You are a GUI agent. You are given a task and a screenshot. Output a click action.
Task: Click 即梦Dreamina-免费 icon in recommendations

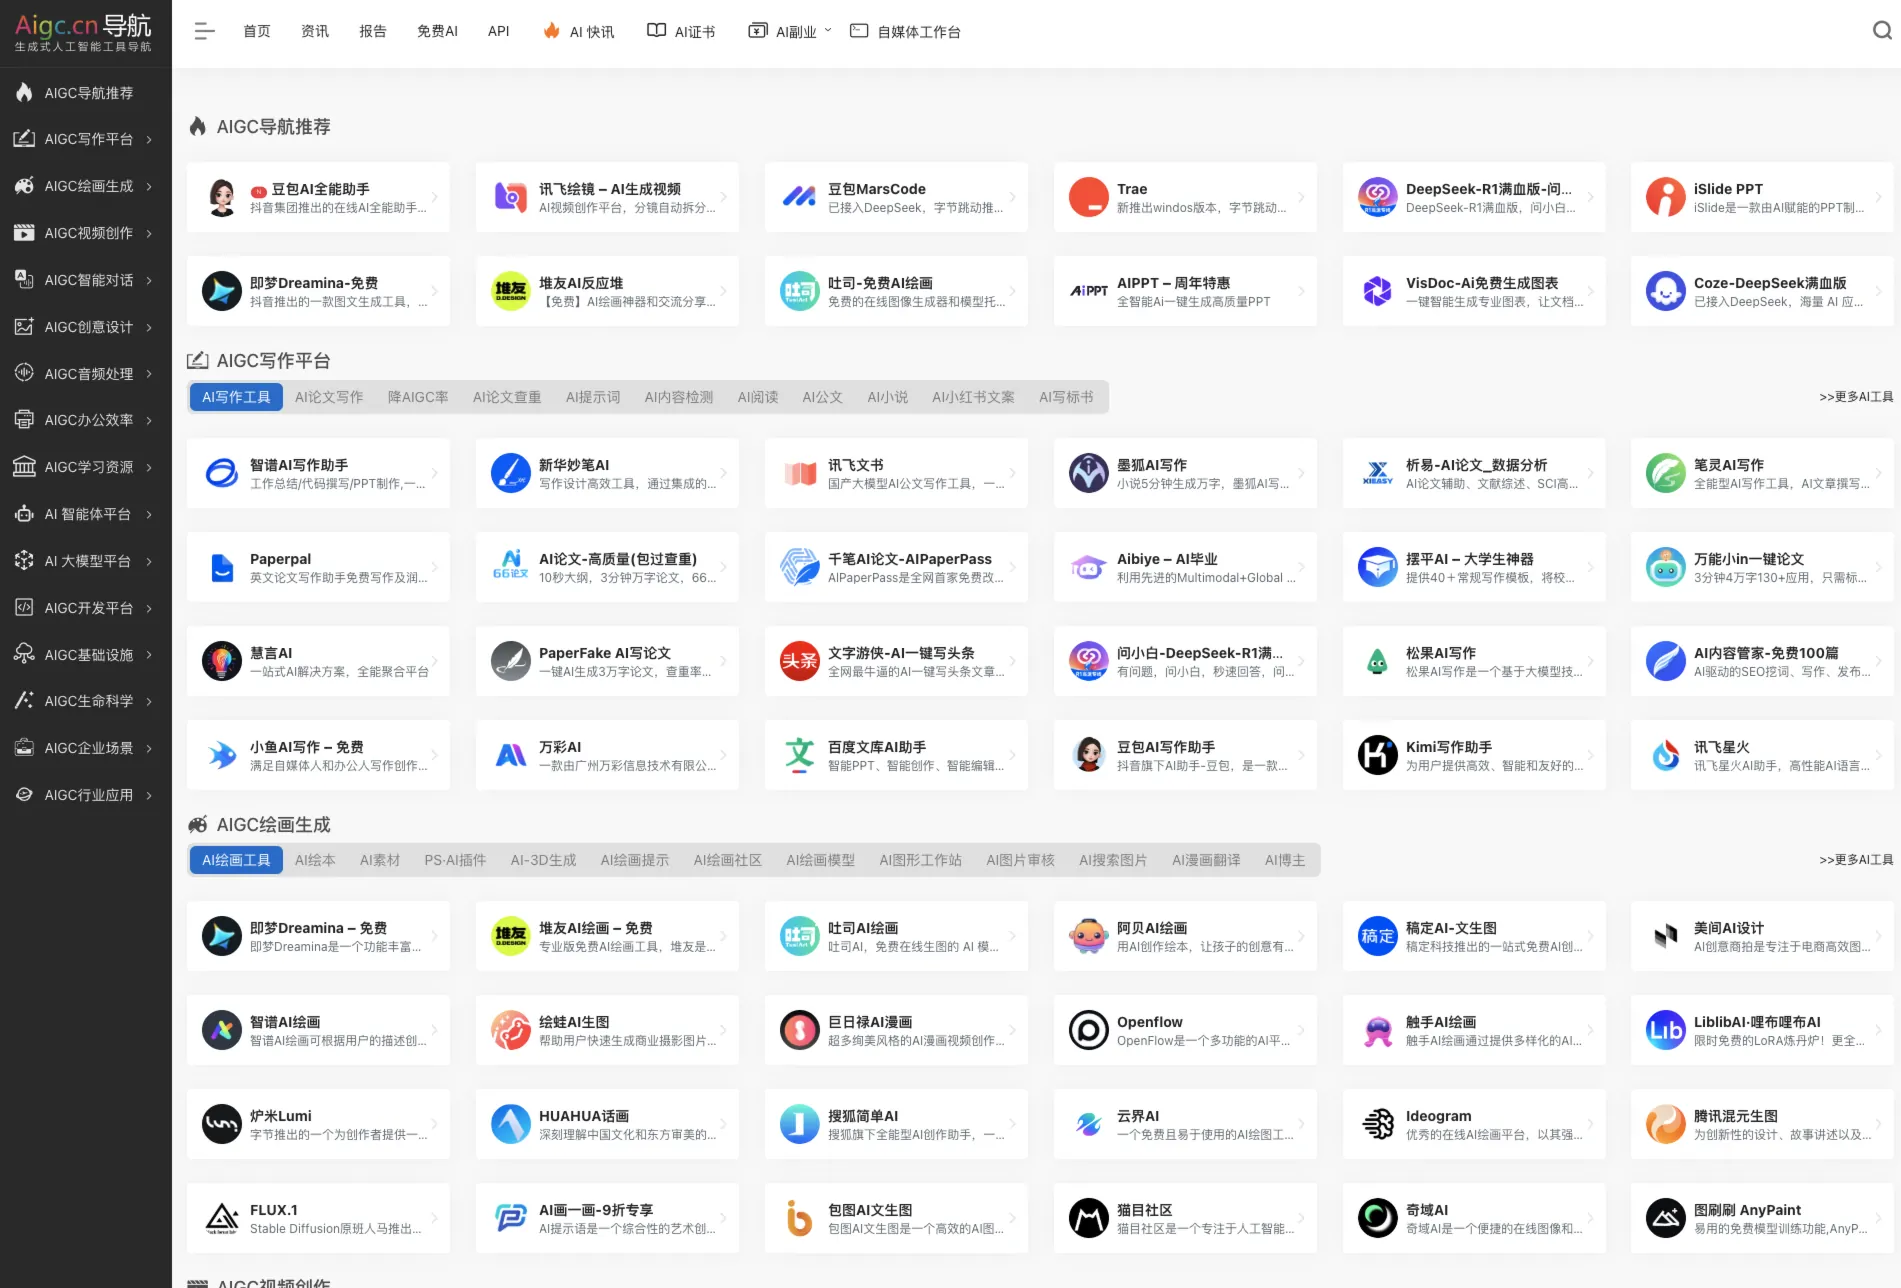(x=222, y=291)
